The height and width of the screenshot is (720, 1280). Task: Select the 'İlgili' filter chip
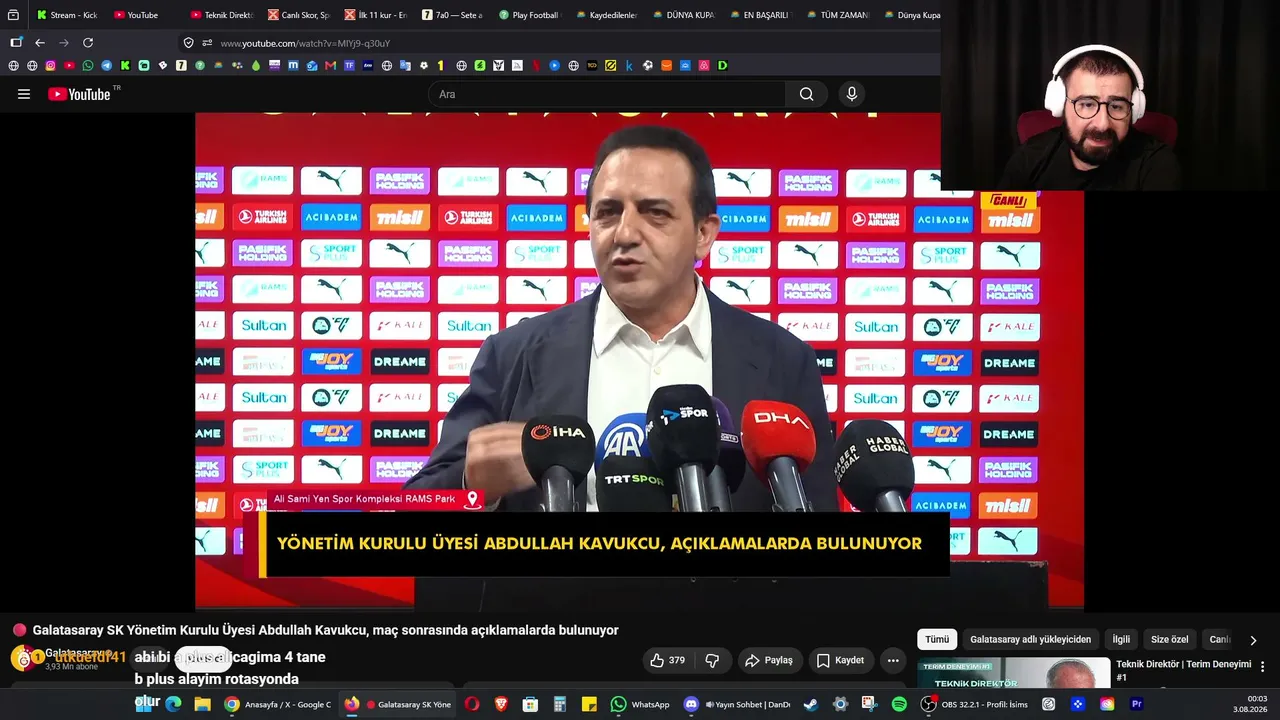[x=1121, y=639]
